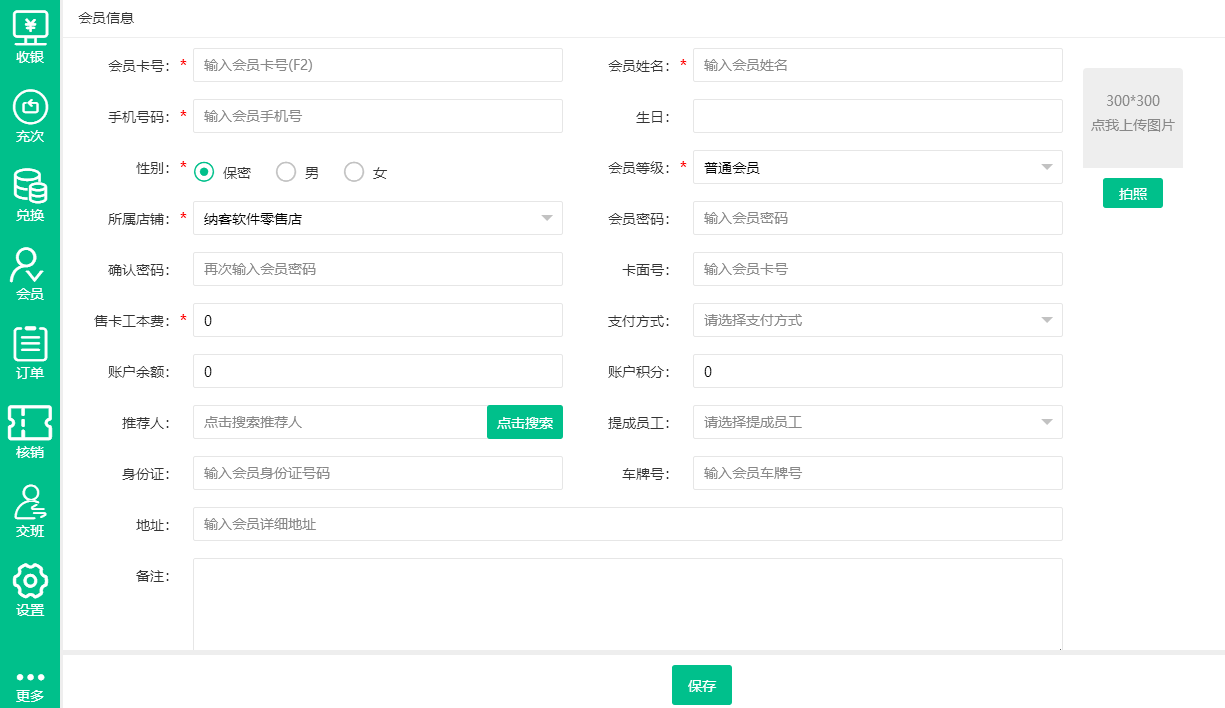Open the 提成员工 employee dropdown

1046,422
